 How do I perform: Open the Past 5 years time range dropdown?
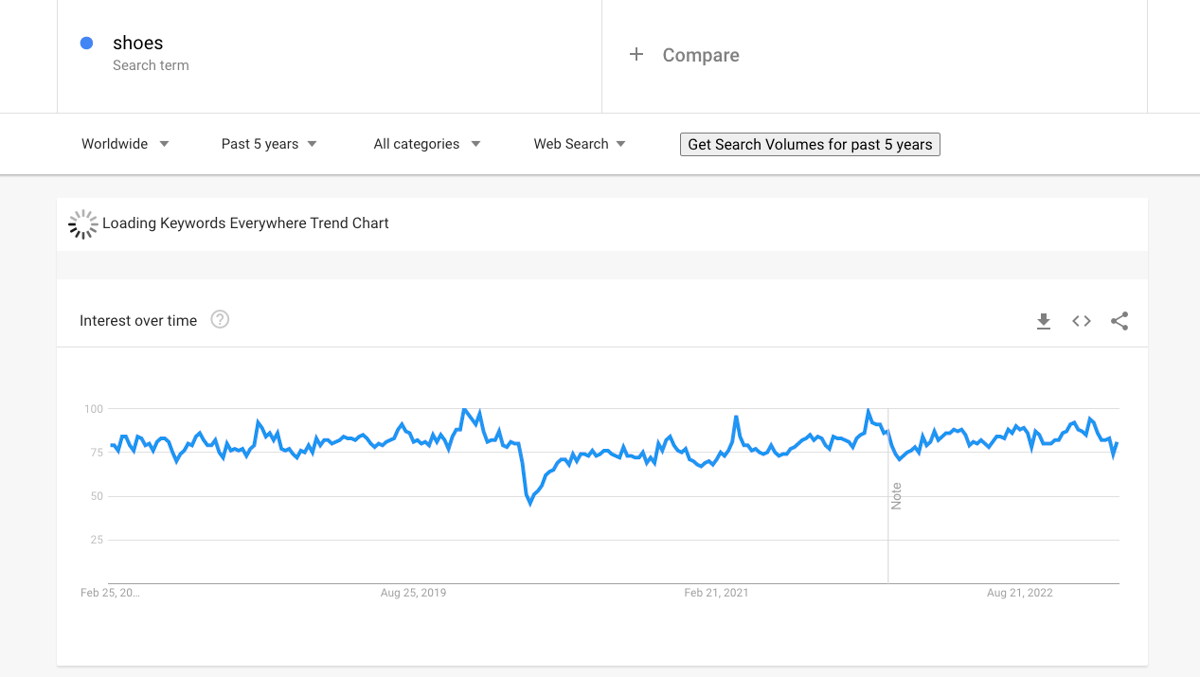269,144
